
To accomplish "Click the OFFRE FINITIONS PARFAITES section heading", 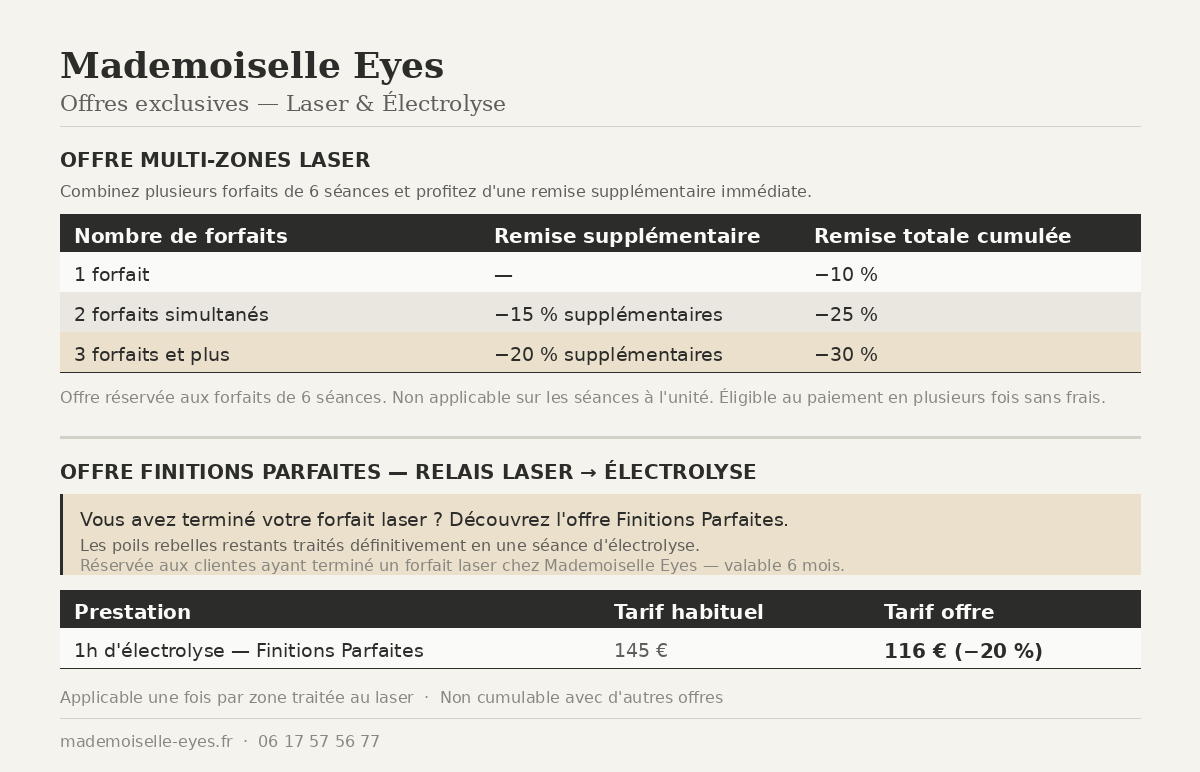I will pyautogui.click(x=407, y=472).
